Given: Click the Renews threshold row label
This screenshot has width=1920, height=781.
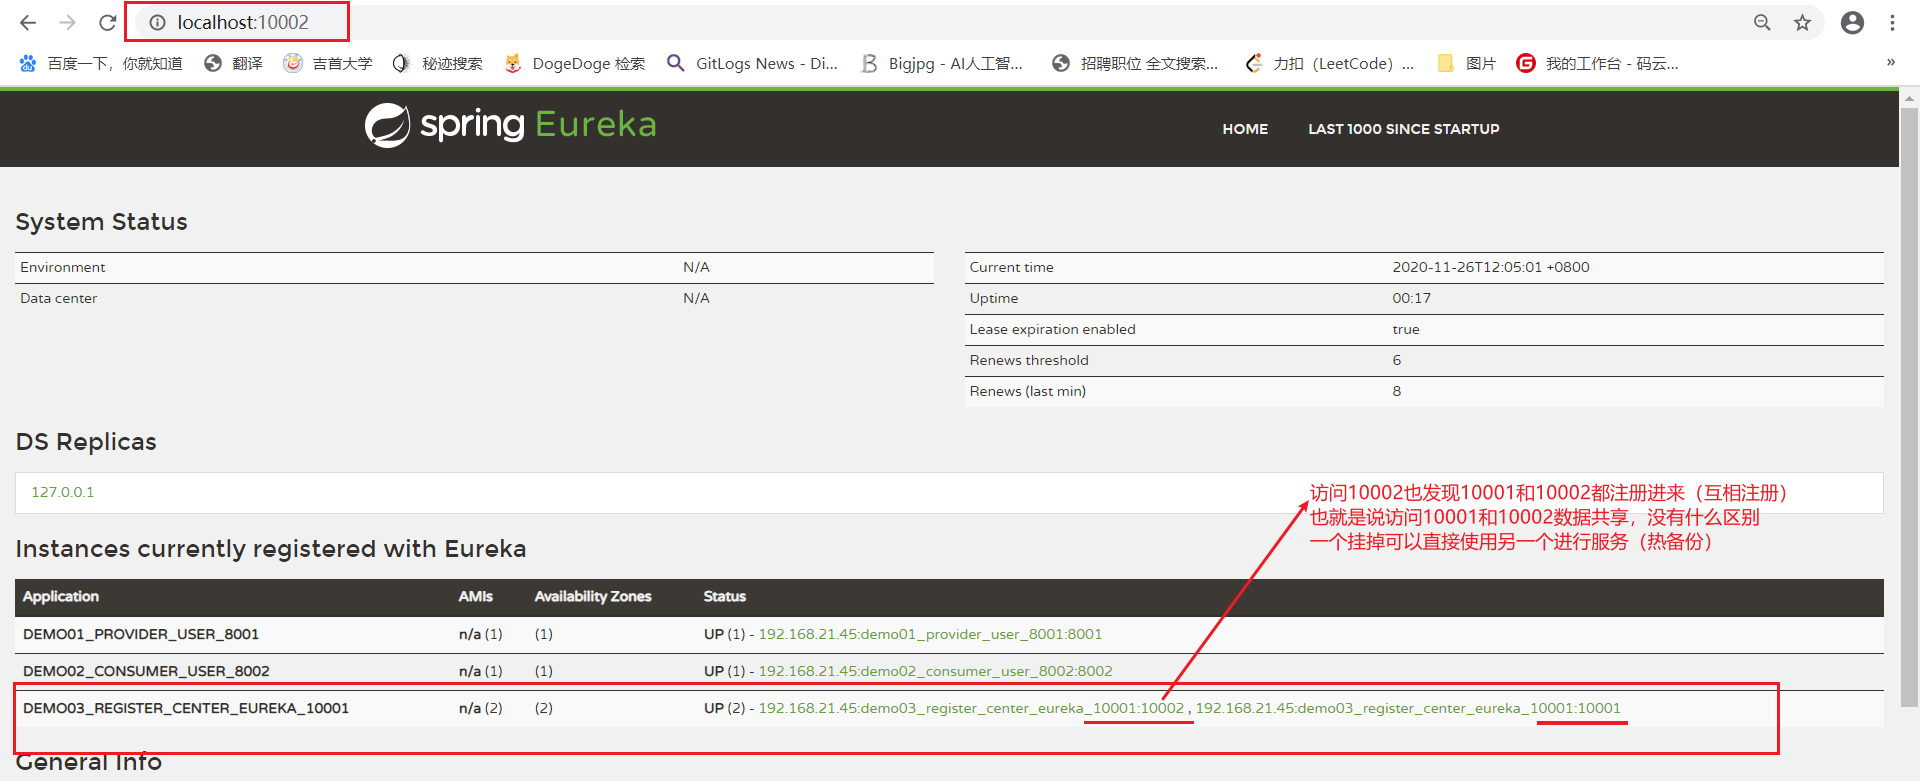Looking at the screenshot, I should (x=1029, y=360).
